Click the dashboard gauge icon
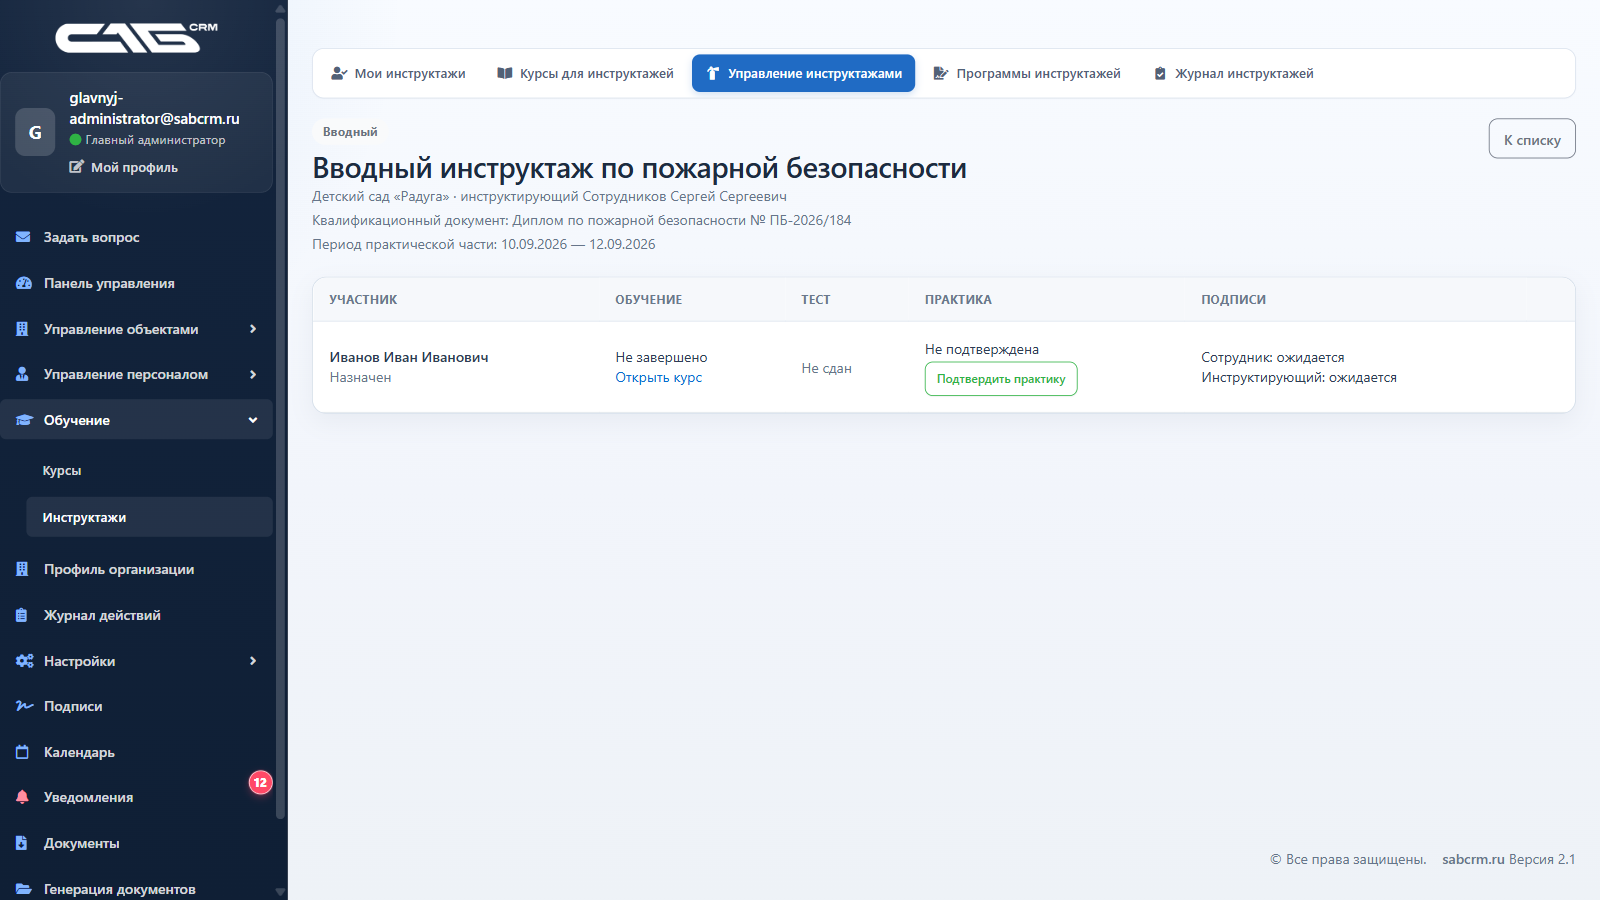 pos(23,283)
